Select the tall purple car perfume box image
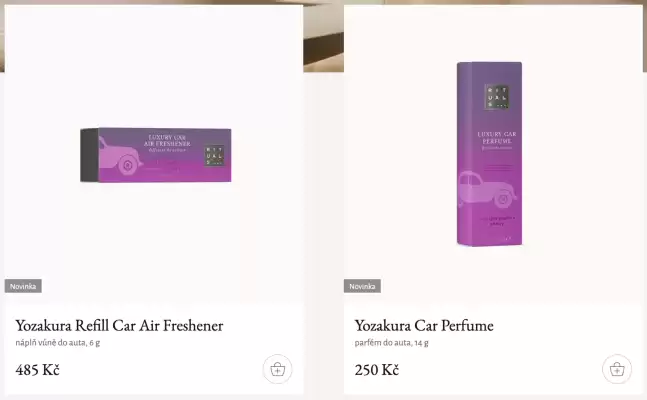This screenshot has height=400, width=647. pos(489,154)
